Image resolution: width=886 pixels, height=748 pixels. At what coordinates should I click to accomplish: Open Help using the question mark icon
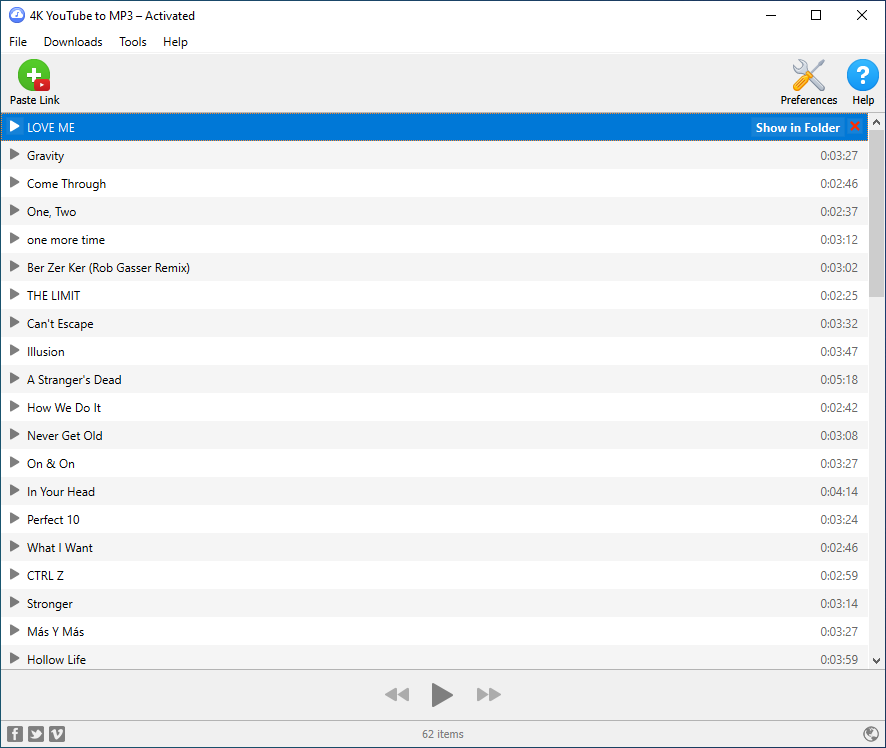(x=863, y=76)
